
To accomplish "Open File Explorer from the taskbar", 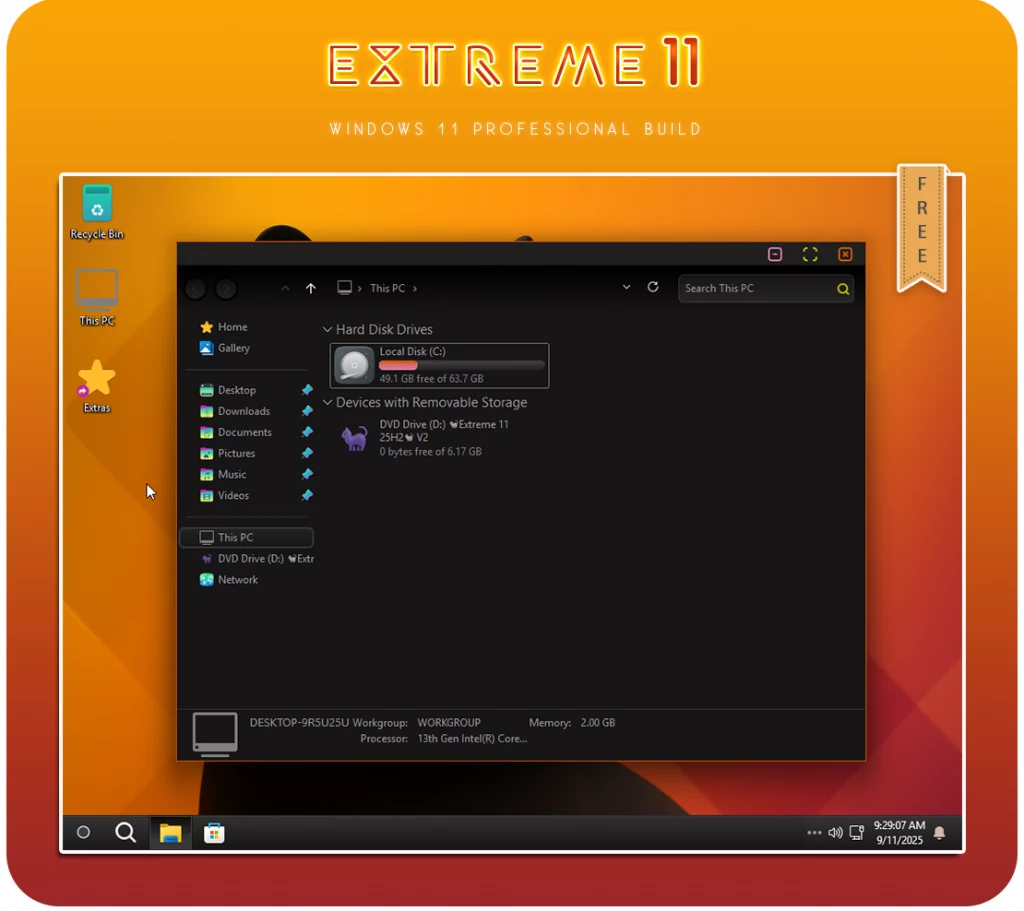I will tap(170, 832).
